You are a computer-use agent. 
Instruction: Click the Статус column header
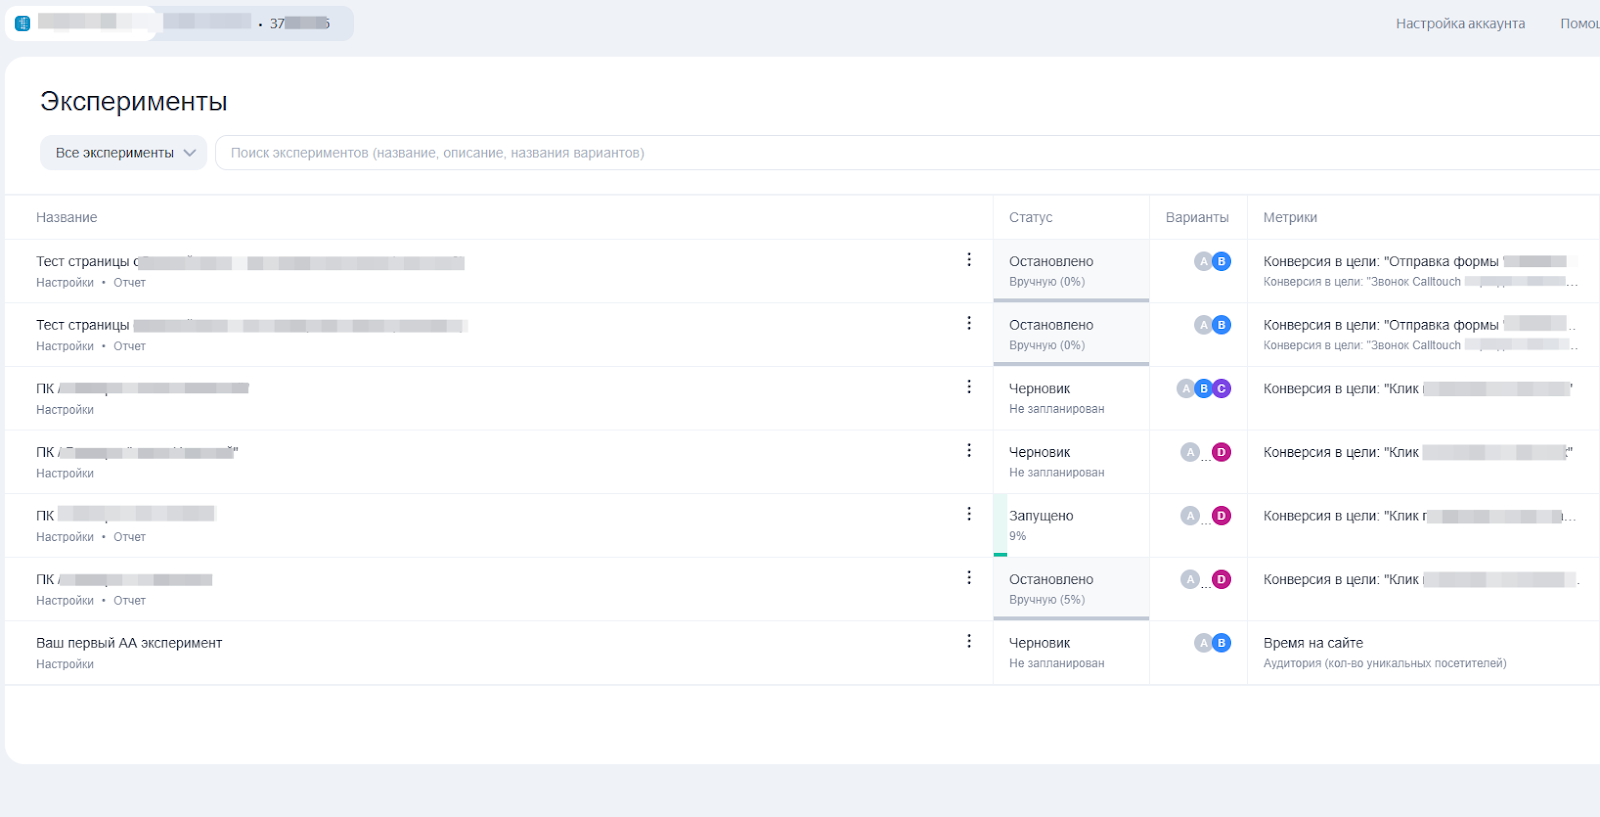coord(1030,217)
